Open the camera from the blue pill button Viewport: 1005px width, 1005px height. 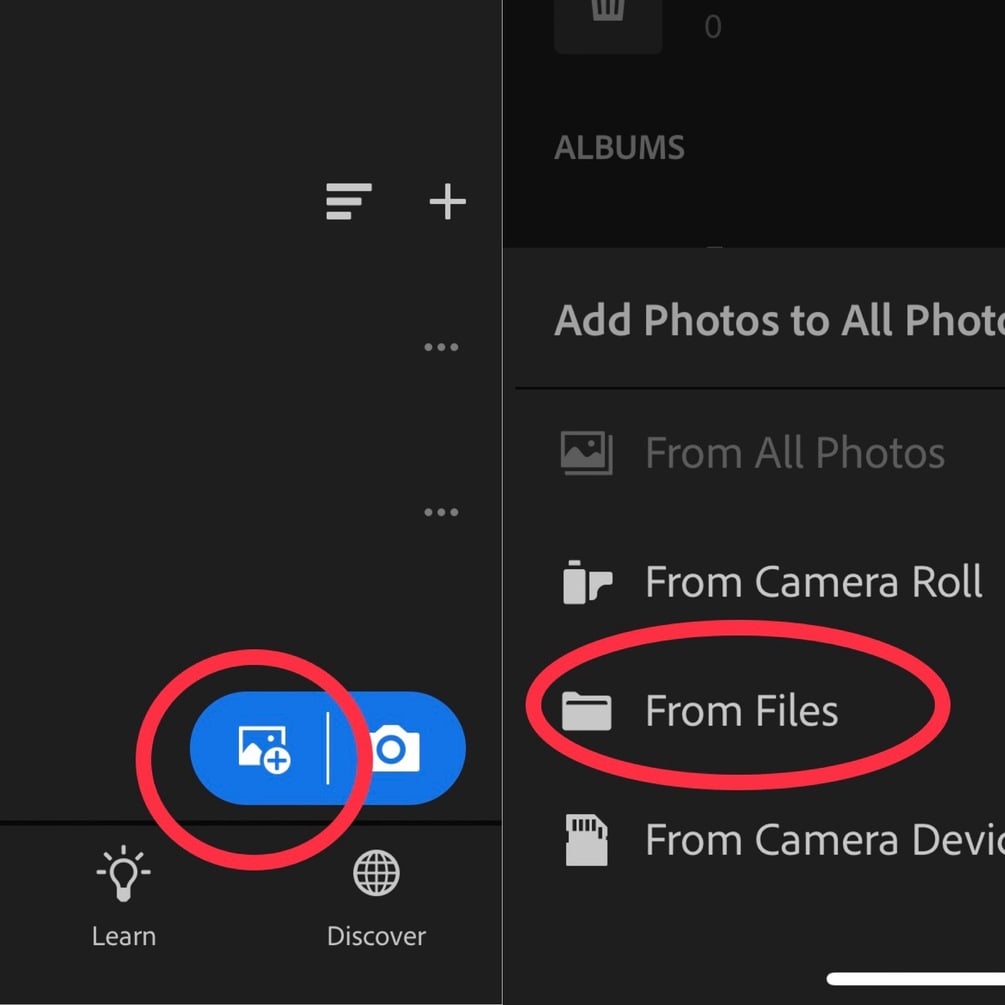point(394,748)
